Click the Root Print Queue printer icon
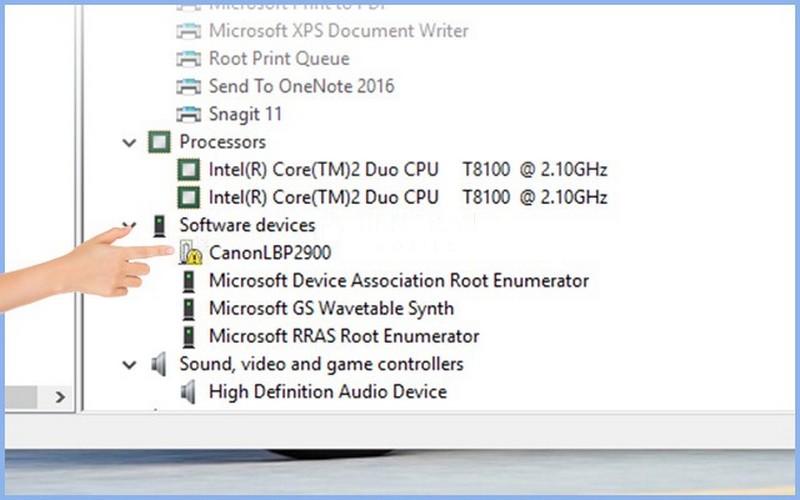The height and width of the screenshot is (500, 800). point(188,59)
